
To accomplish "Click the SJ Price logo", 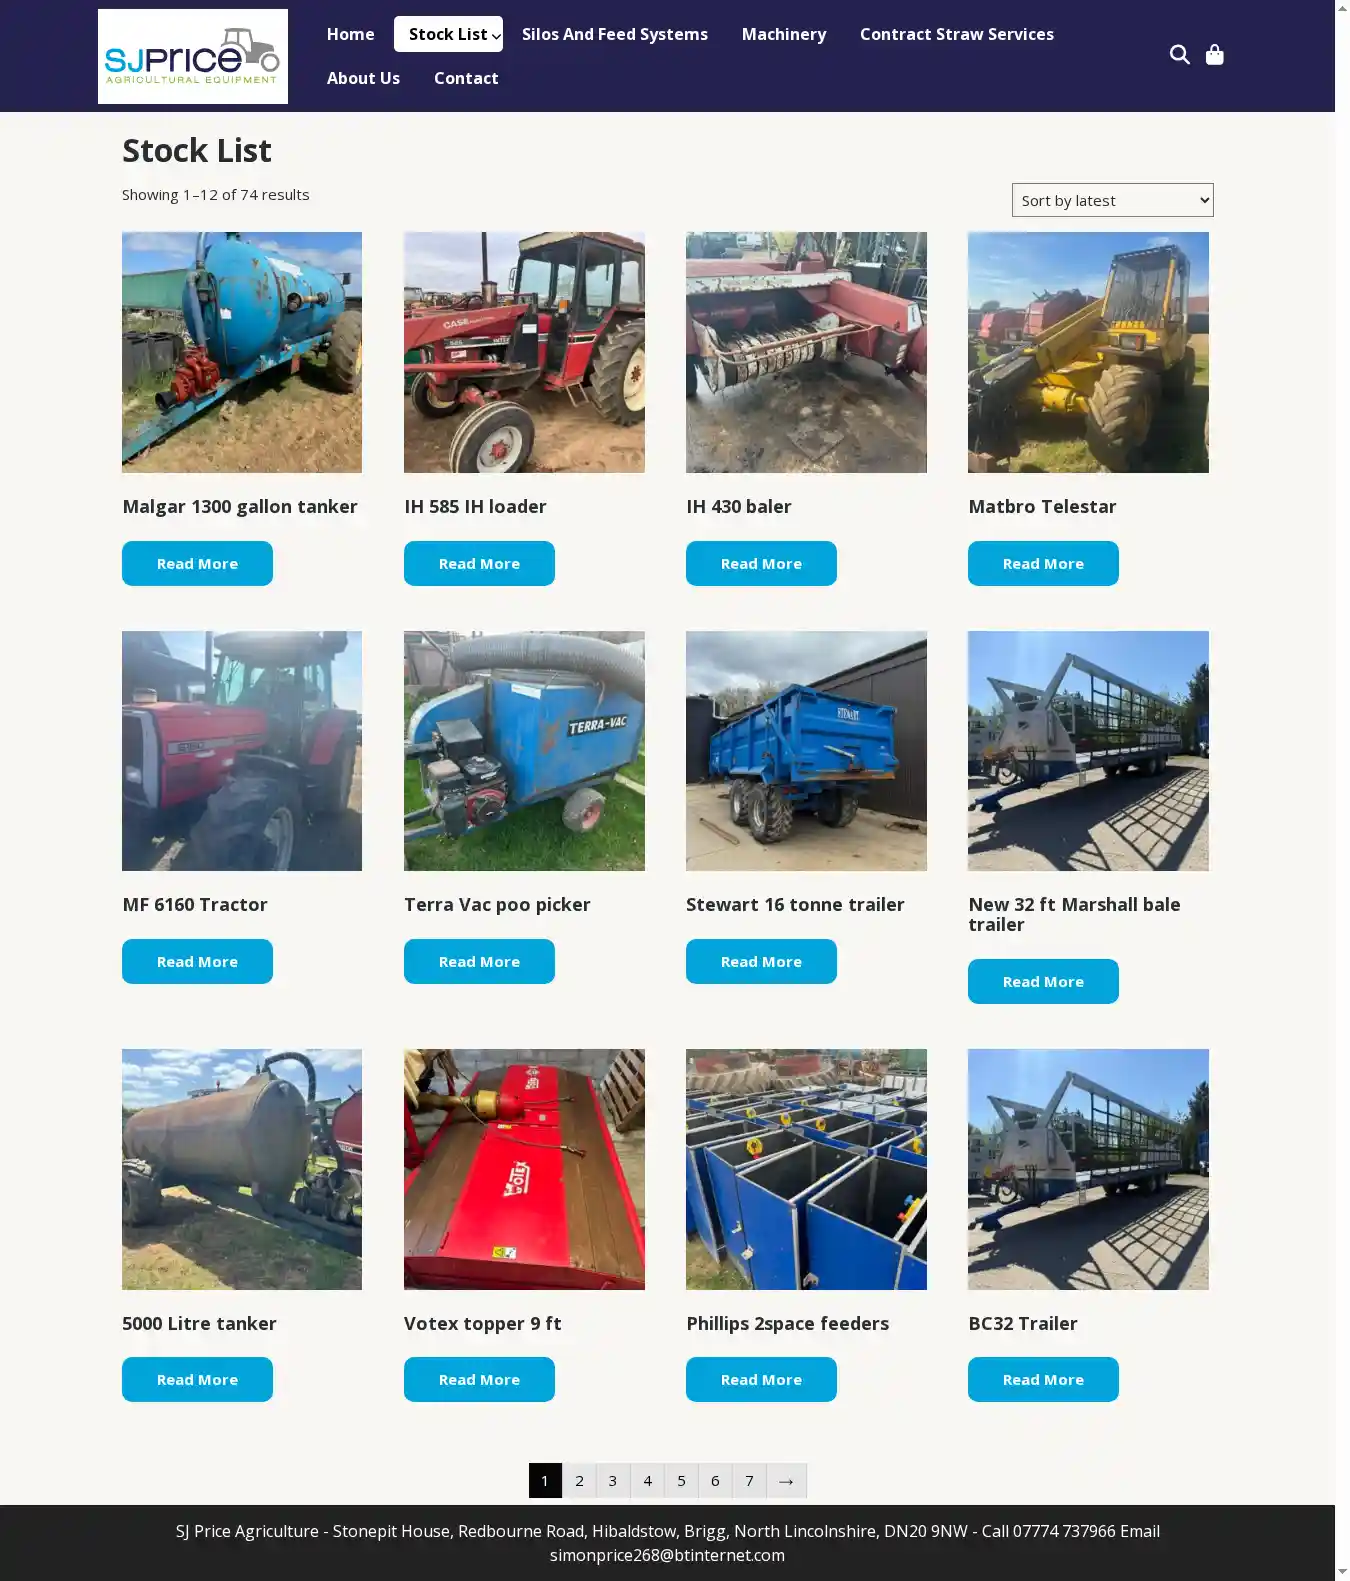I will [193, 57].
